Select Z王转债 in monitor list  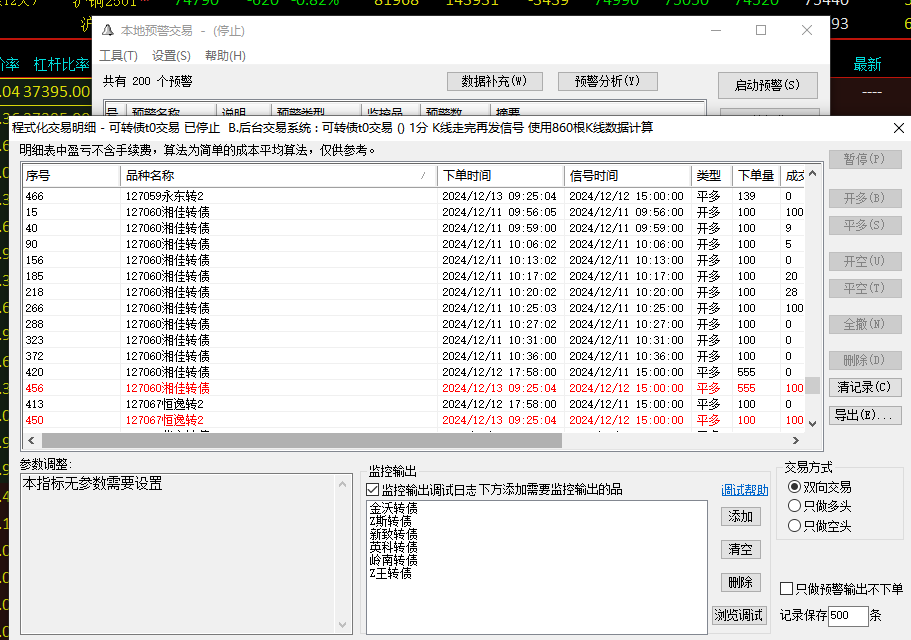[x=390, y=573]
